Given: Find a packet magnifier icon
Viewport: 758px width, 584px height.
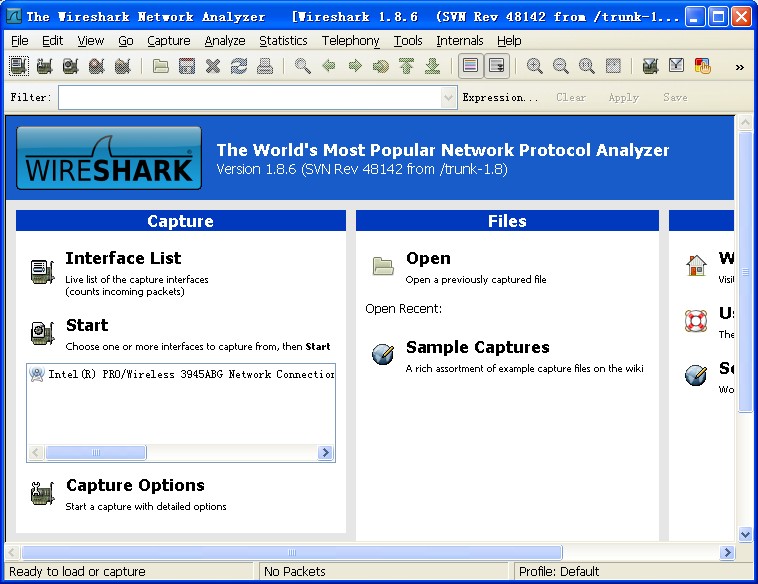Looking at the screenshot, I should click(303, 65).
